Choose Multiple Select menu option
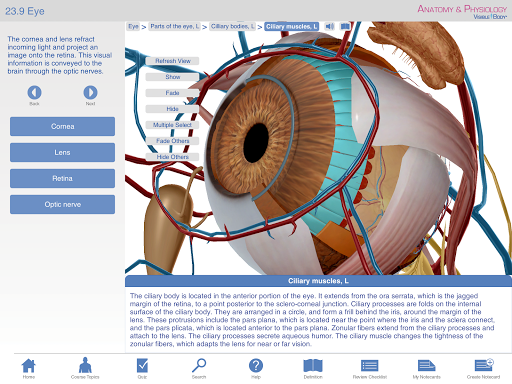This screenshot has width=512, height=384. coord(173,125)
